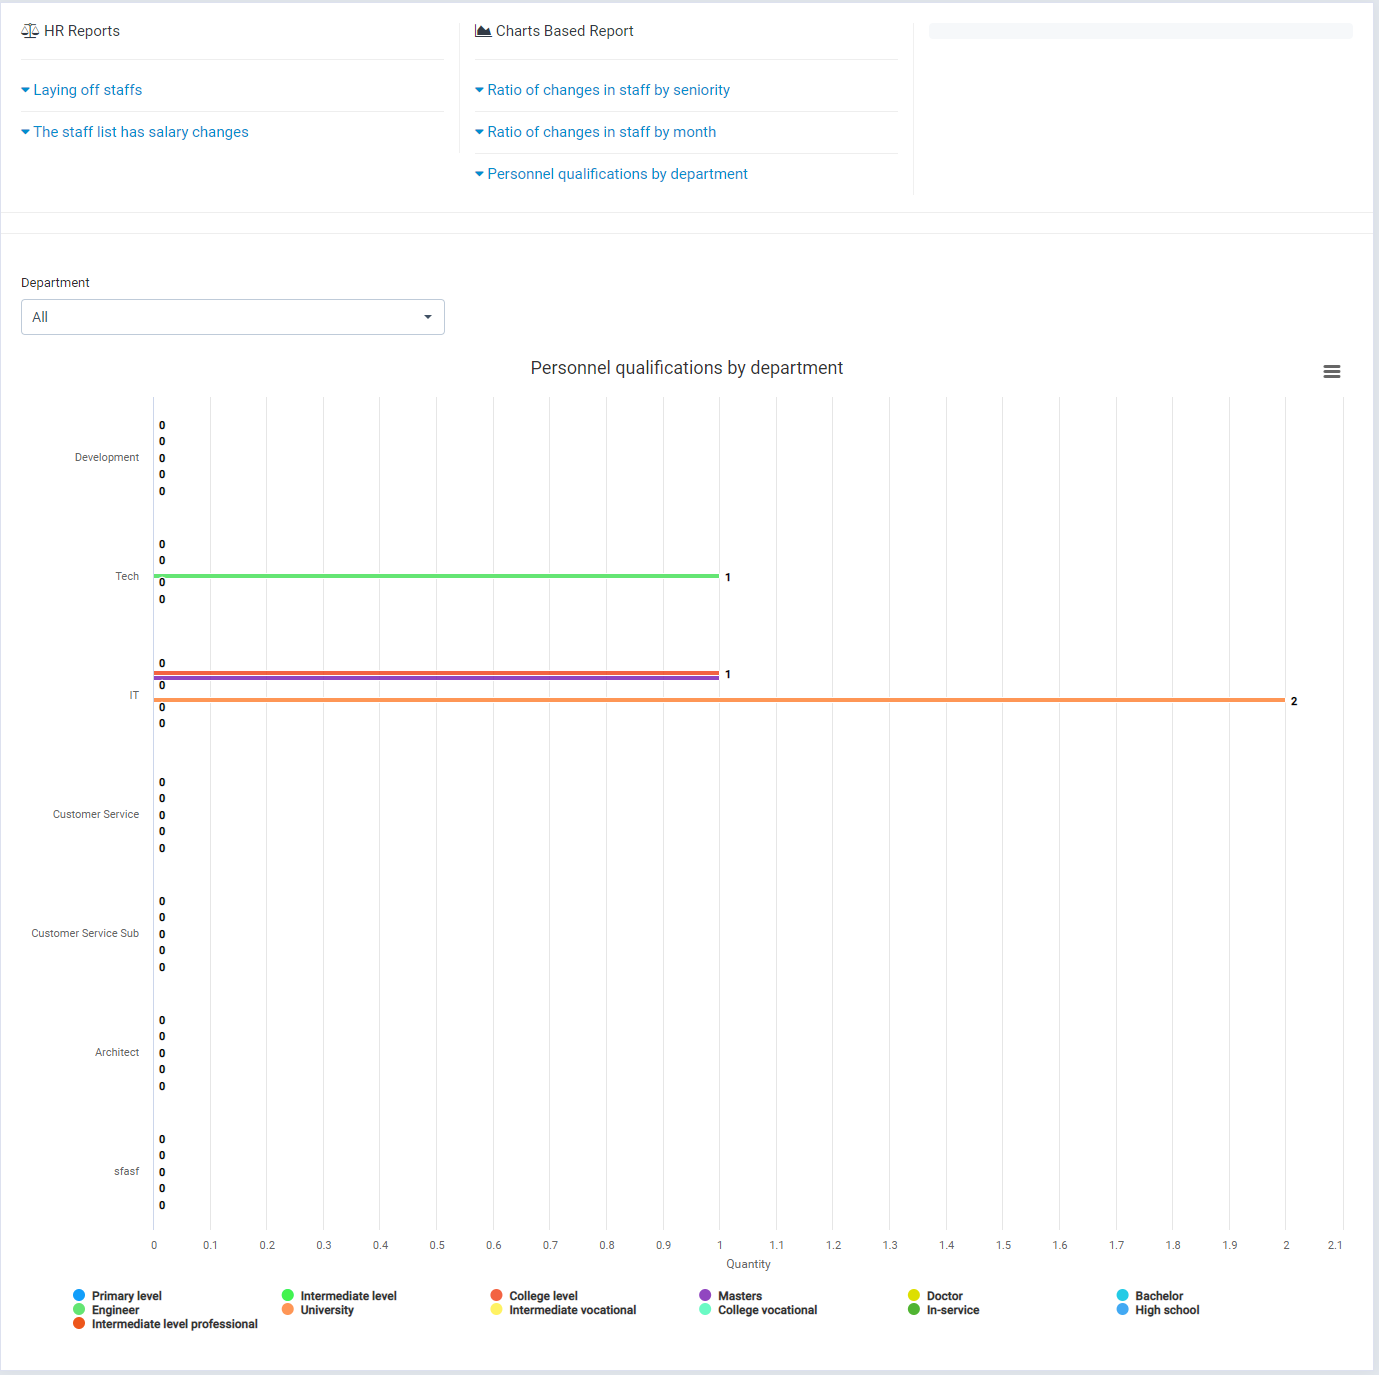This screenshot has width=1379, height=1375.
Task: Open the chart context hamburger menu
Action: (1331, 371)
